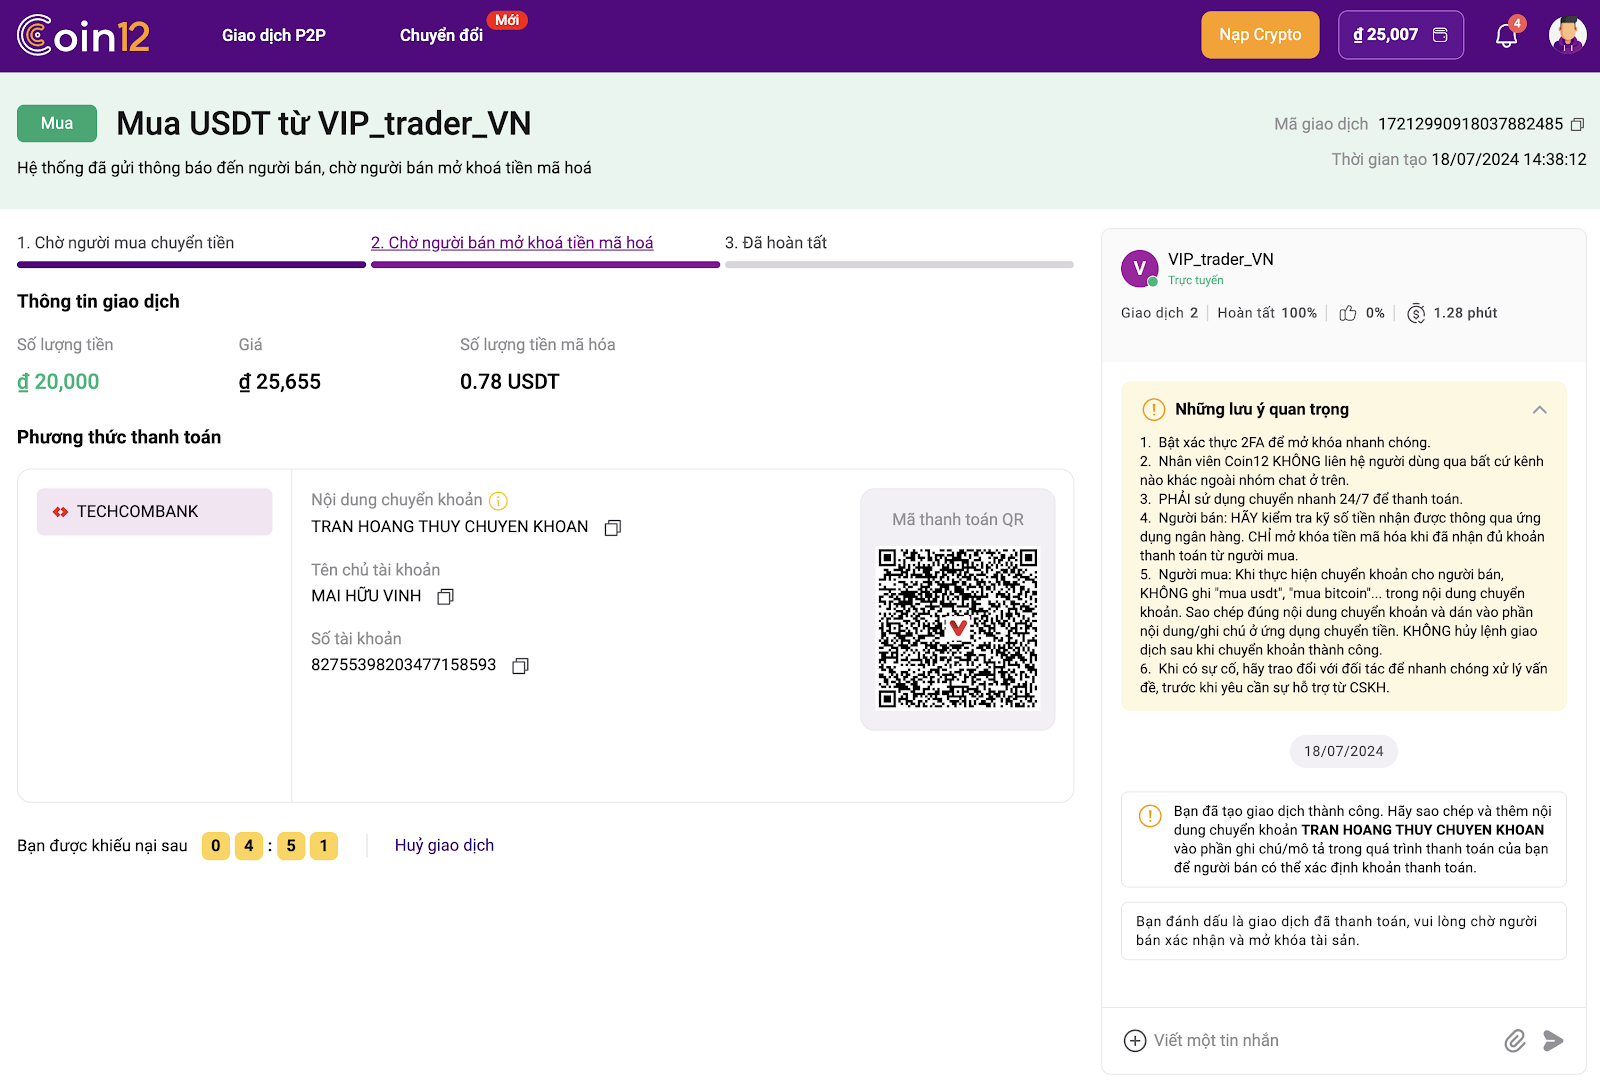
Task: Select the TECHCOMBANK payment method
Action: click(154, 512)
